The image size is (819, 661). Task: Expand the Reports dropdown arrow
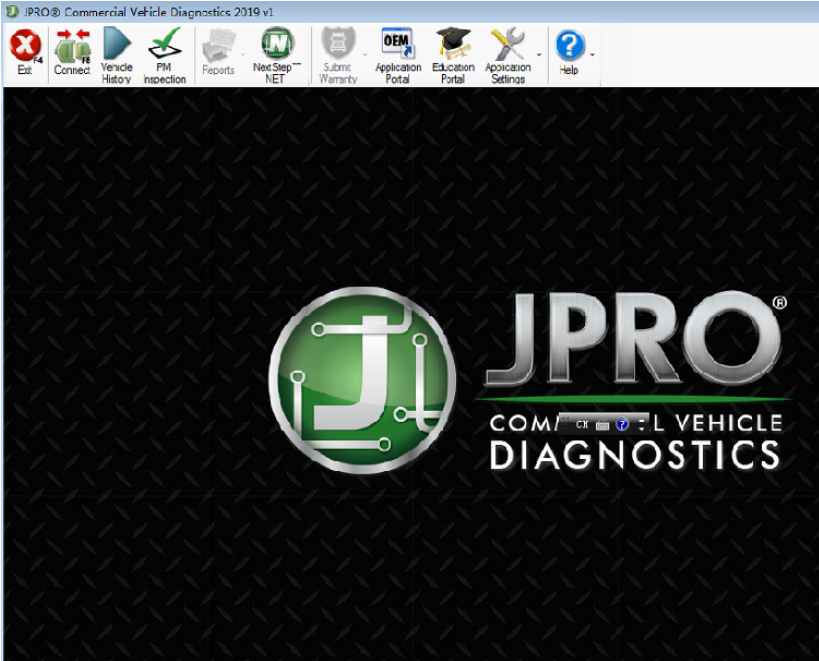(x=242, y=55)
